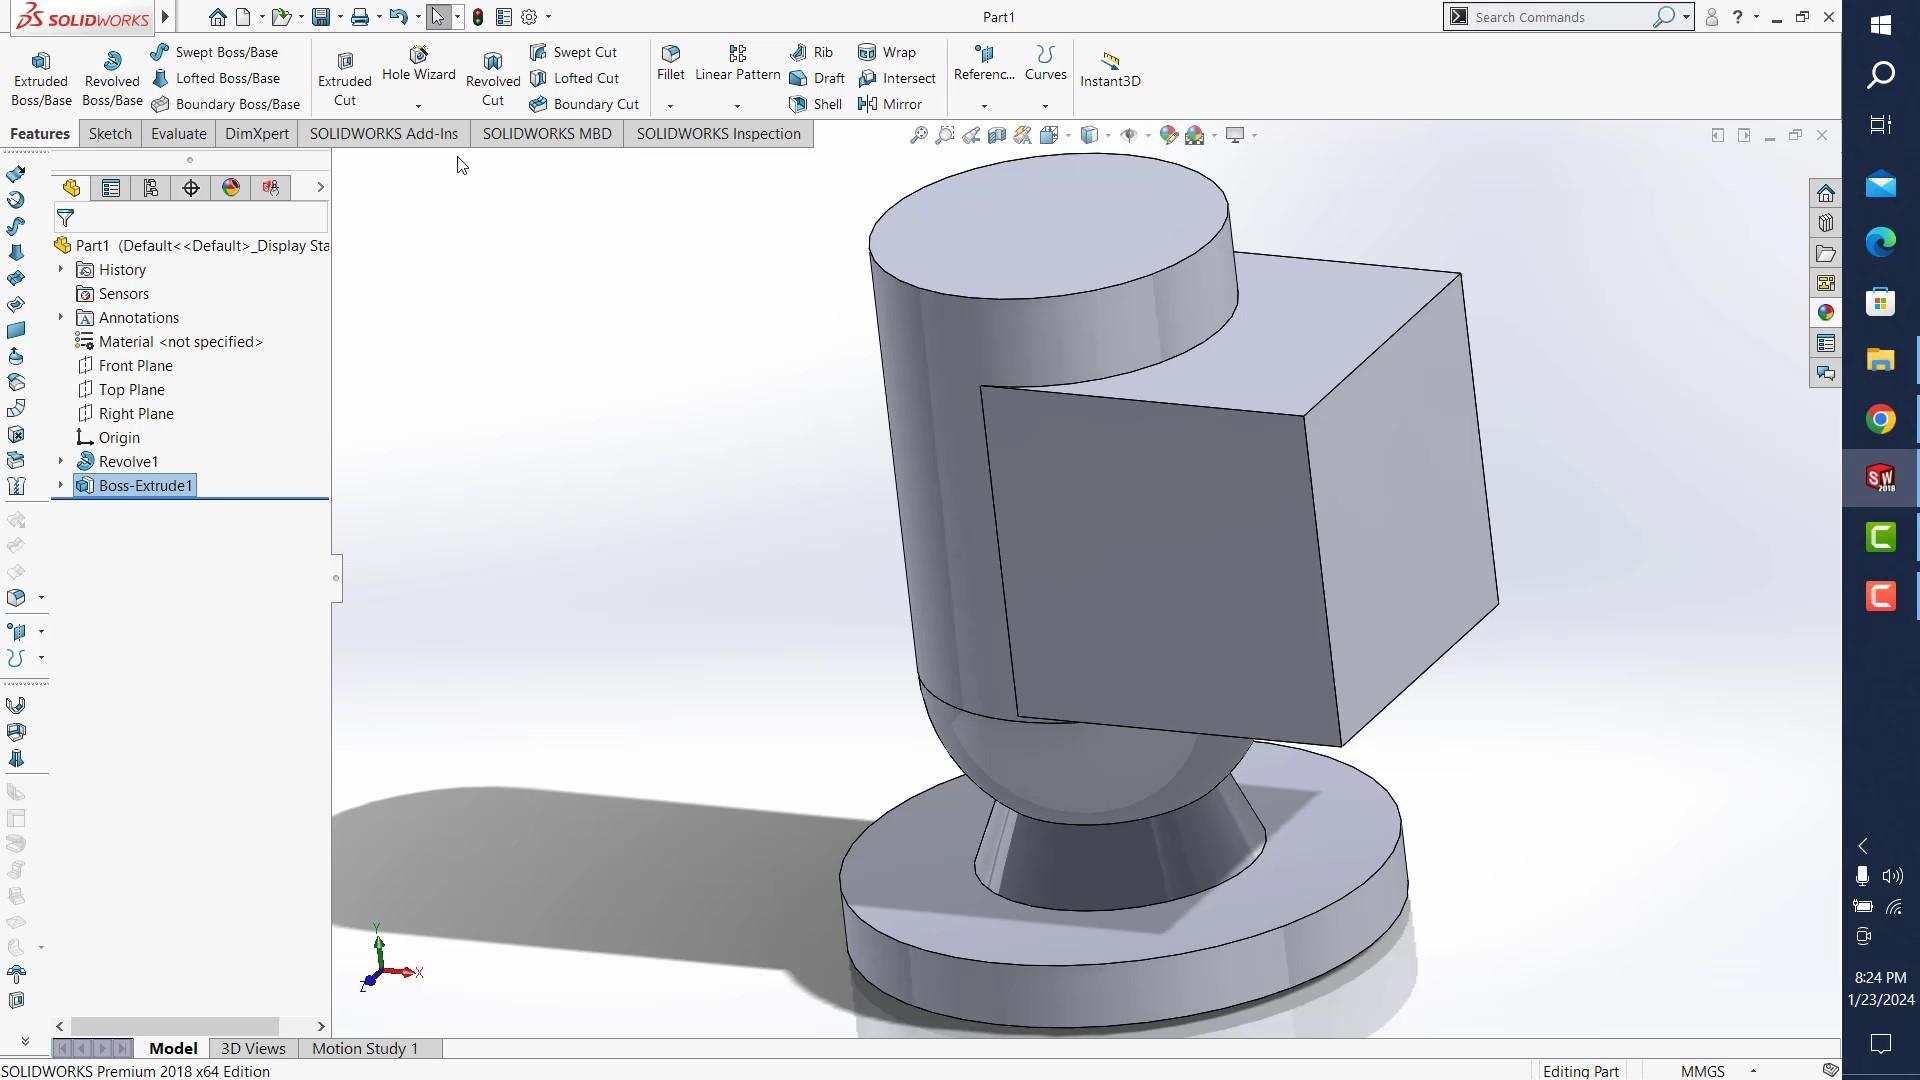1920x1080 pixels.
Task: Open the Motion Study 1 tab
Action: (364, 1048)
